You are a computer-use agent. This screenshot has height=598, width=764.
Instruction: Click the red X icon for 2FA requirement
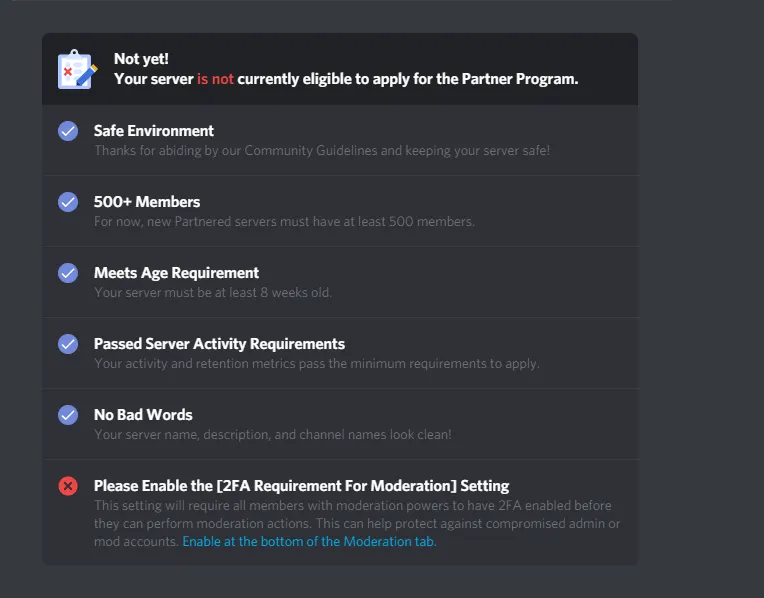pyautogui.click(x=68, y=486)
